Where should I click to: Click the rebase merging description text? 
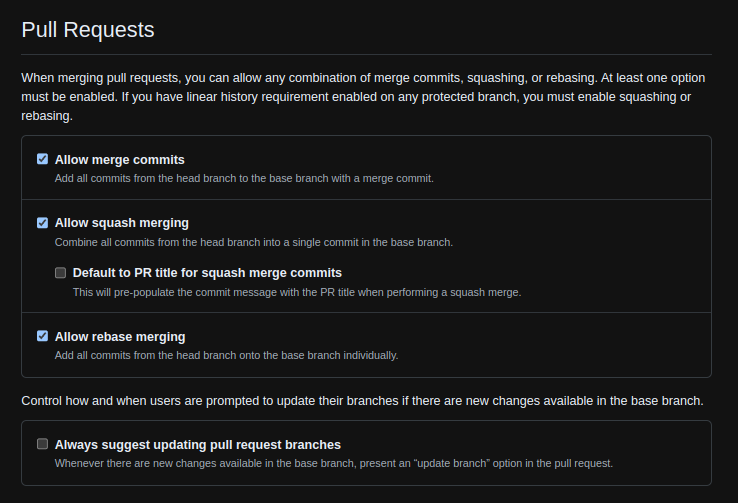pos(226,355)
